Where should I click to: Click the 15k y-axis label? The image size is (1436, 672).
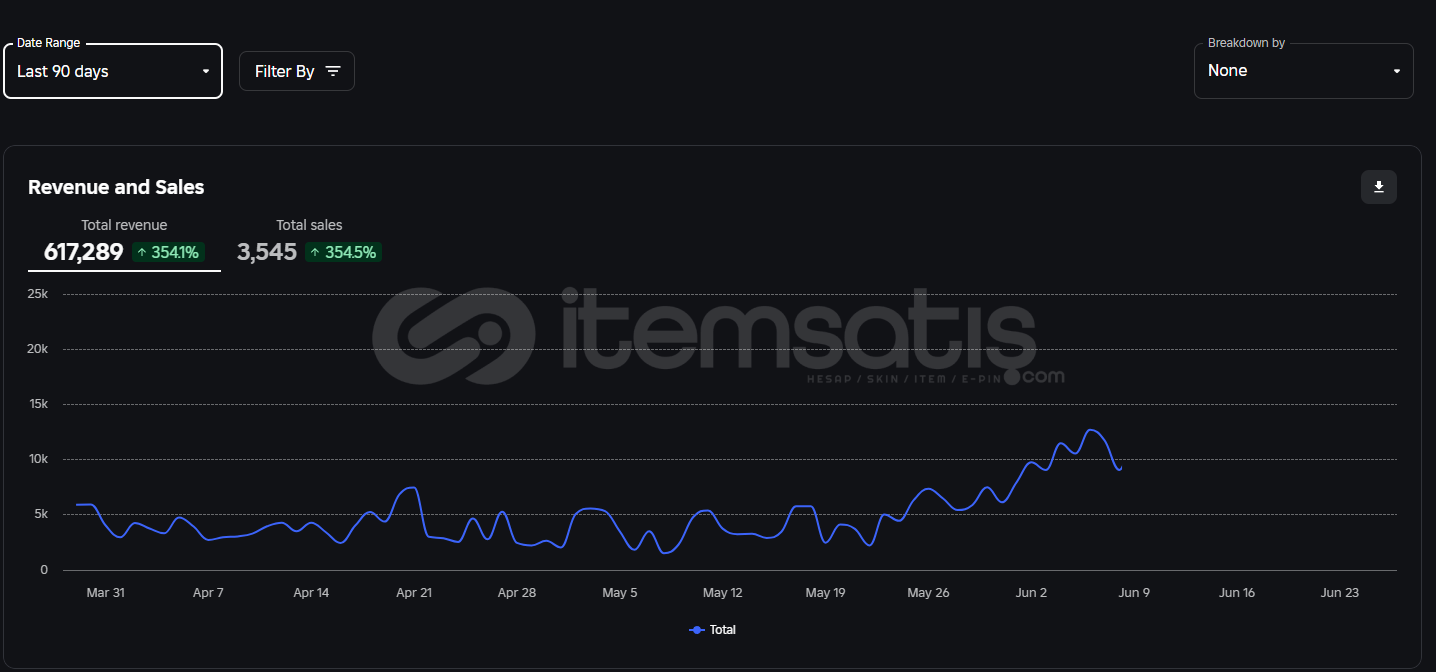click(38, 404)
